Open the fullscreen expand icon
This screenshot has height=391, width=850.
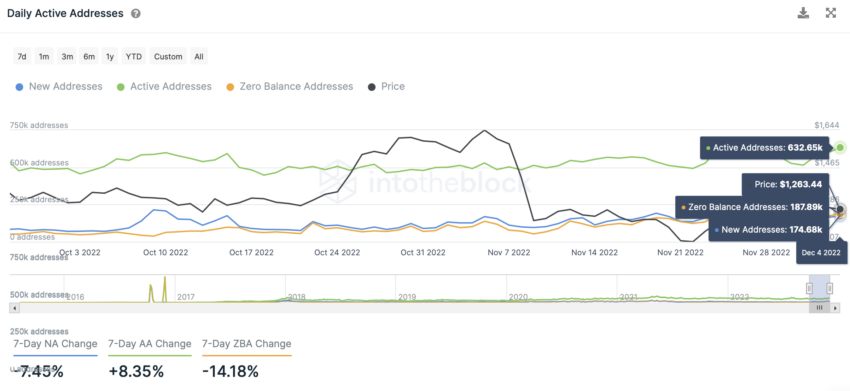point(830,13)
